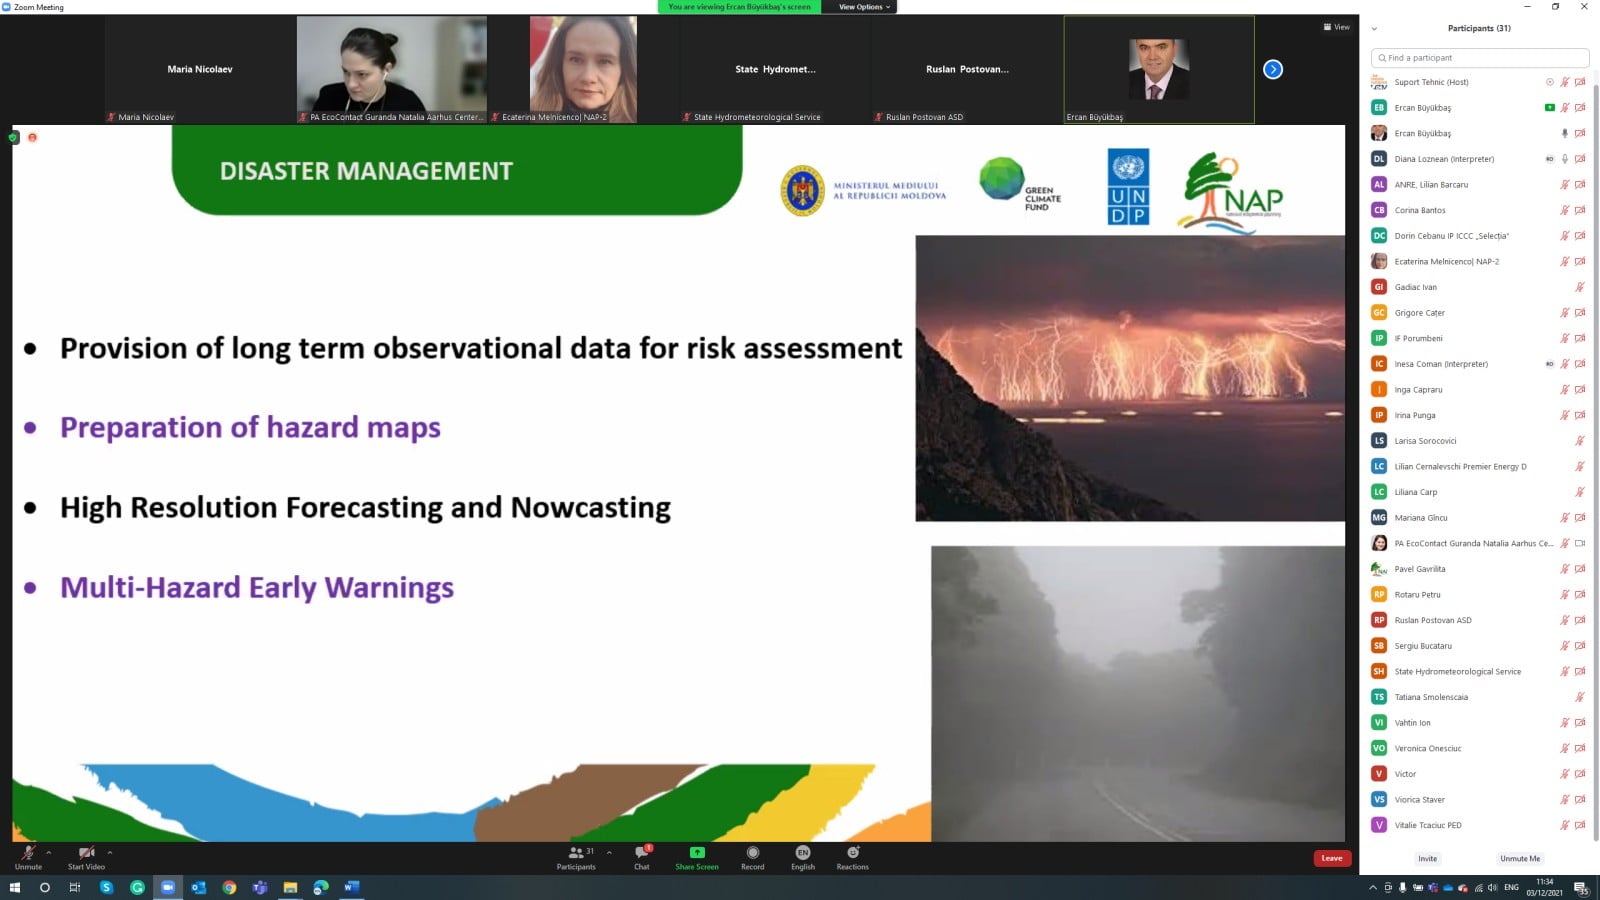Toggle Start Video on

[86, 853]
